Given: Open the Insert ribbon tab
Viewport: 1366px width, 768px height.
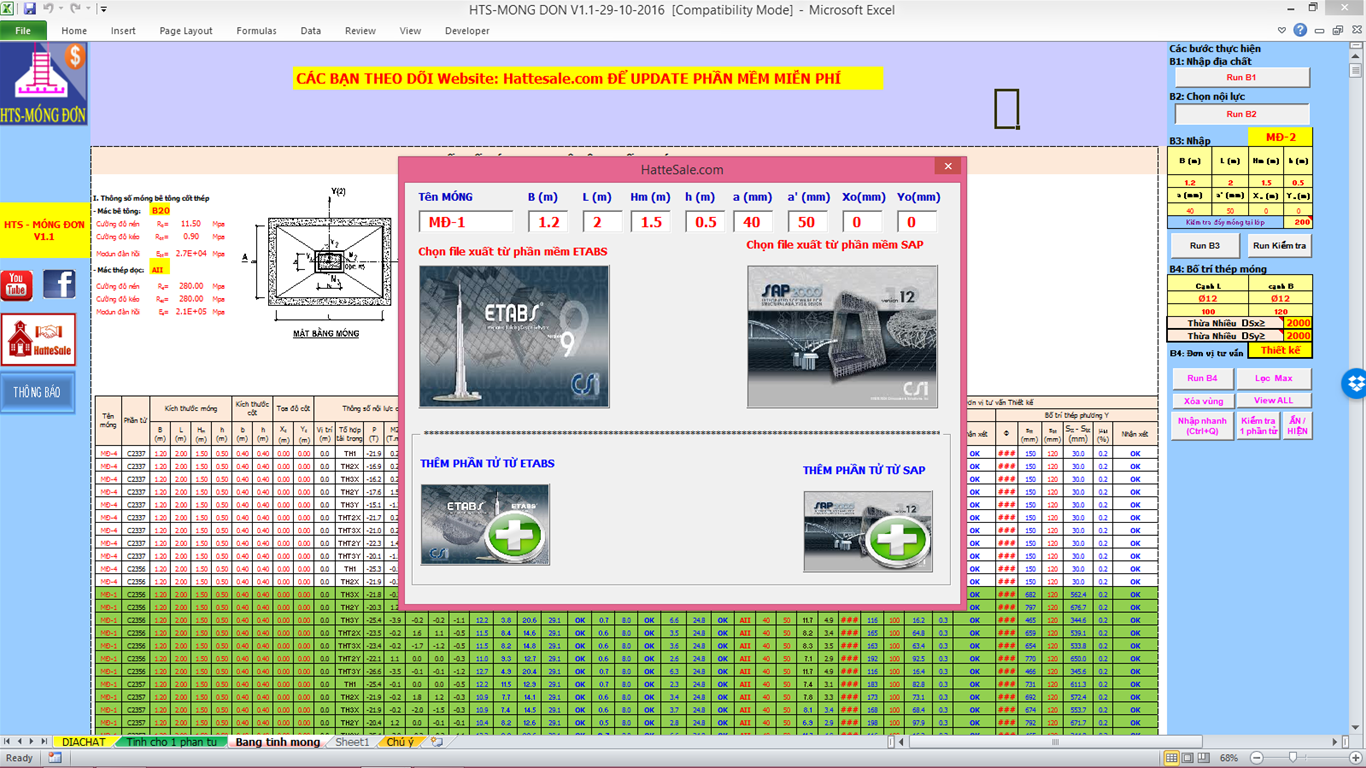Looking at the screenshot, I should (123, 30).
